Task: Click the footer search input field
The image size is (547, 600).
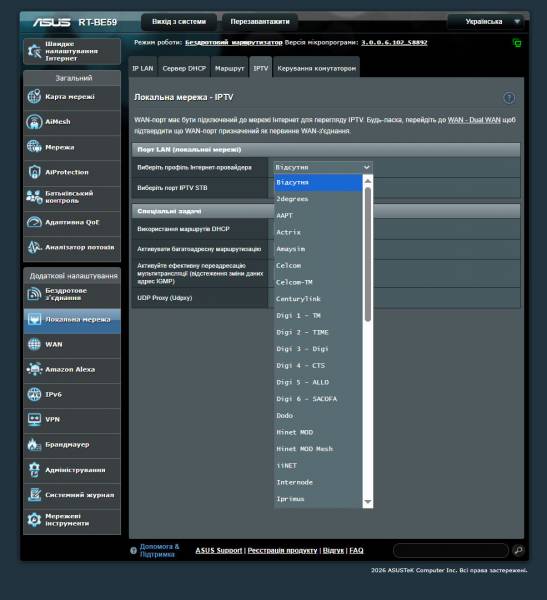Action: (x=451, y=550)
